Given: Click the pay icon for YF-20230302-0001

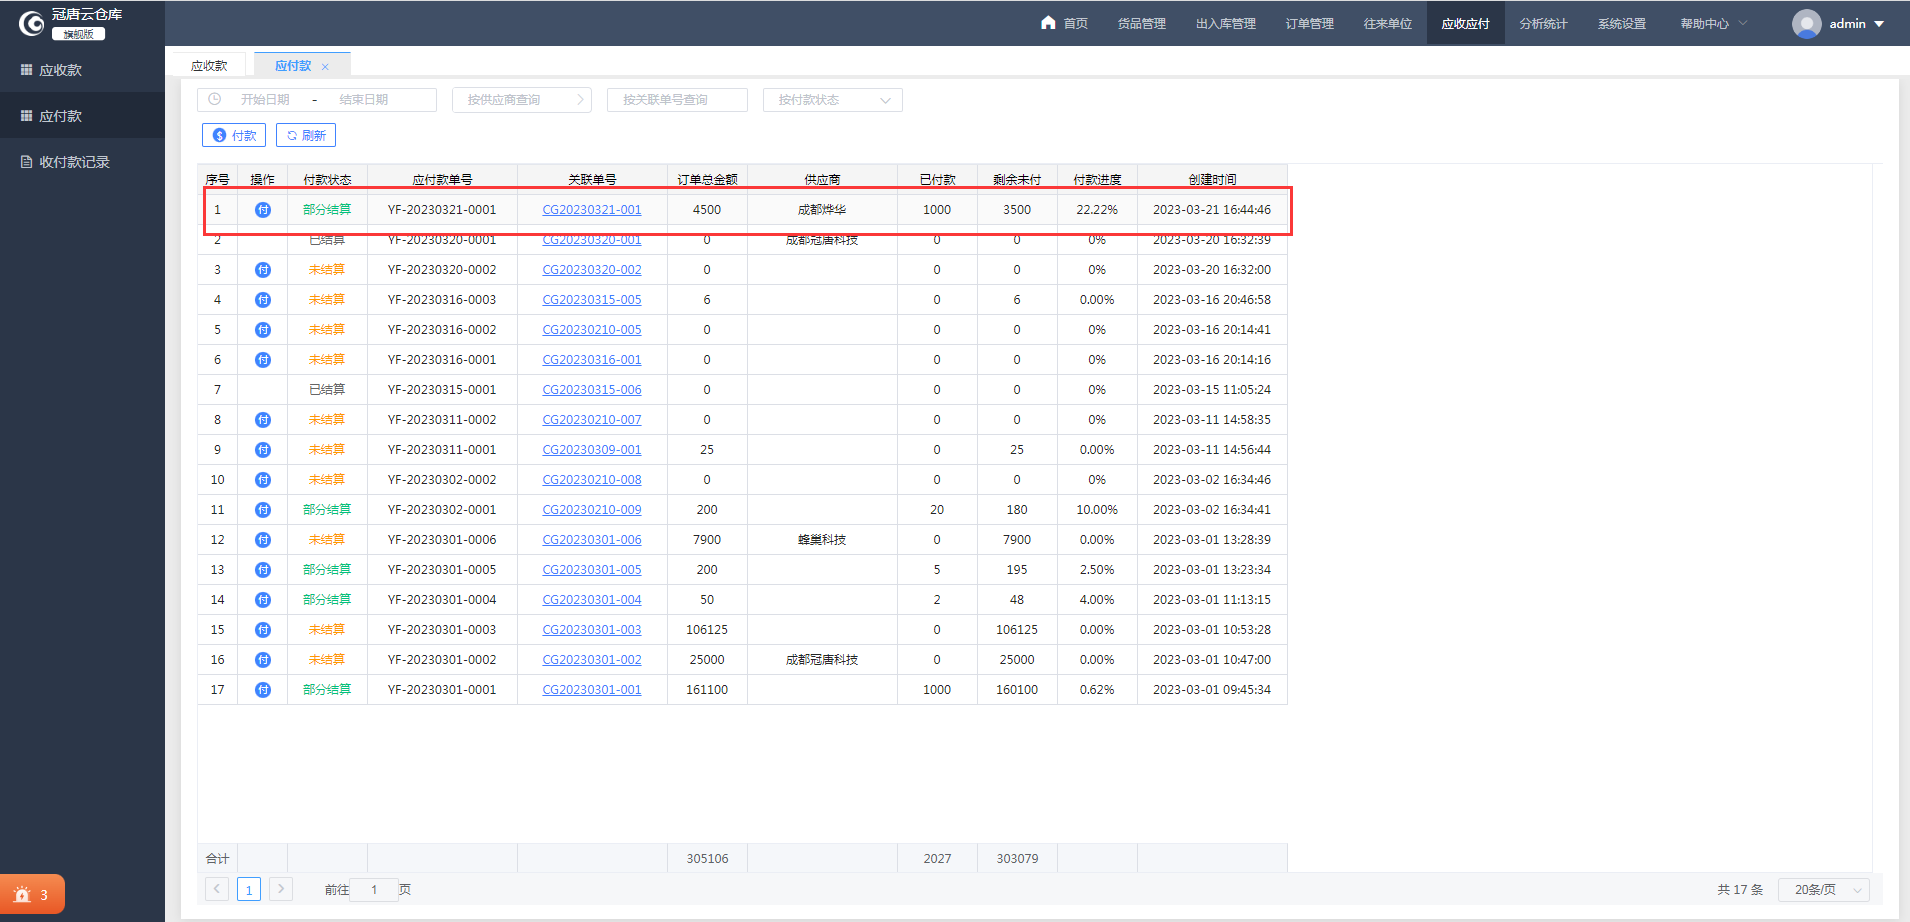Looking at the screenshot, I should tap(263, 510).
